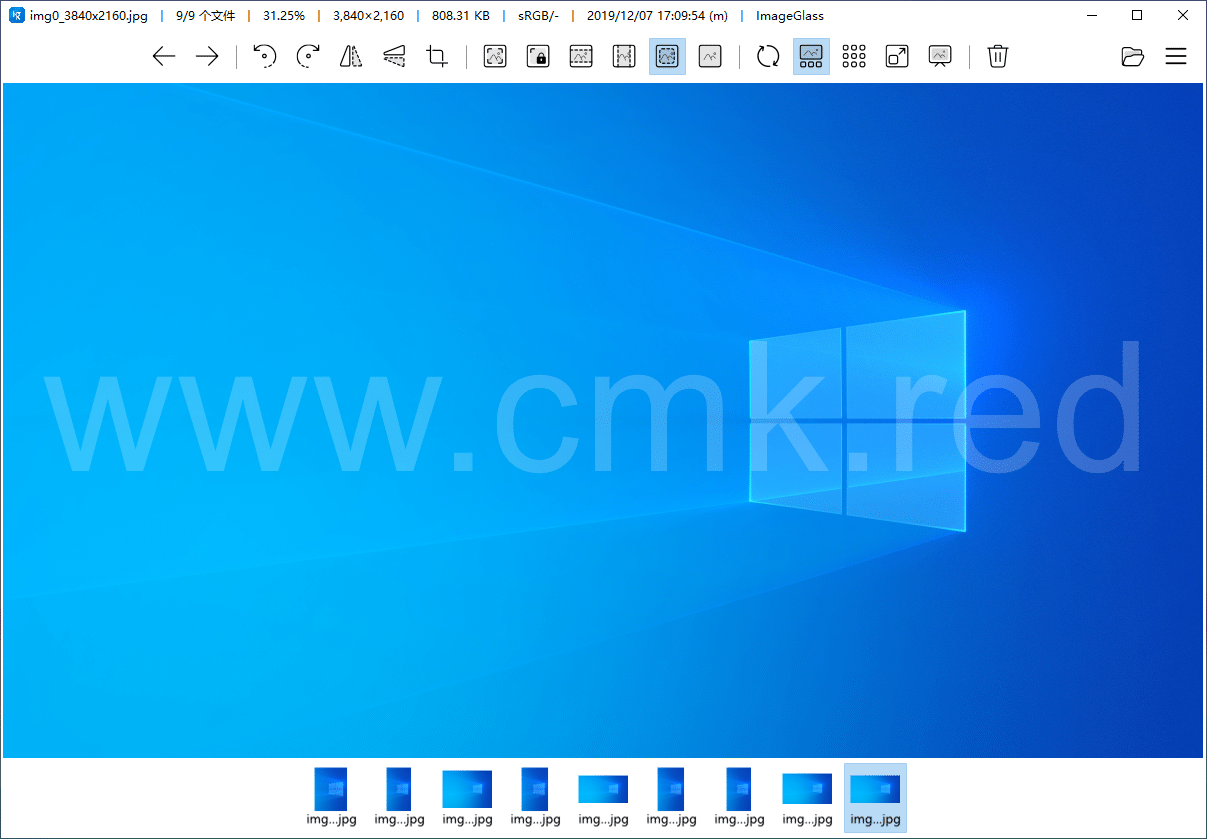1207x839 pixels.
Task: Toggle lock zoom ratio
Action: (538, 57)
